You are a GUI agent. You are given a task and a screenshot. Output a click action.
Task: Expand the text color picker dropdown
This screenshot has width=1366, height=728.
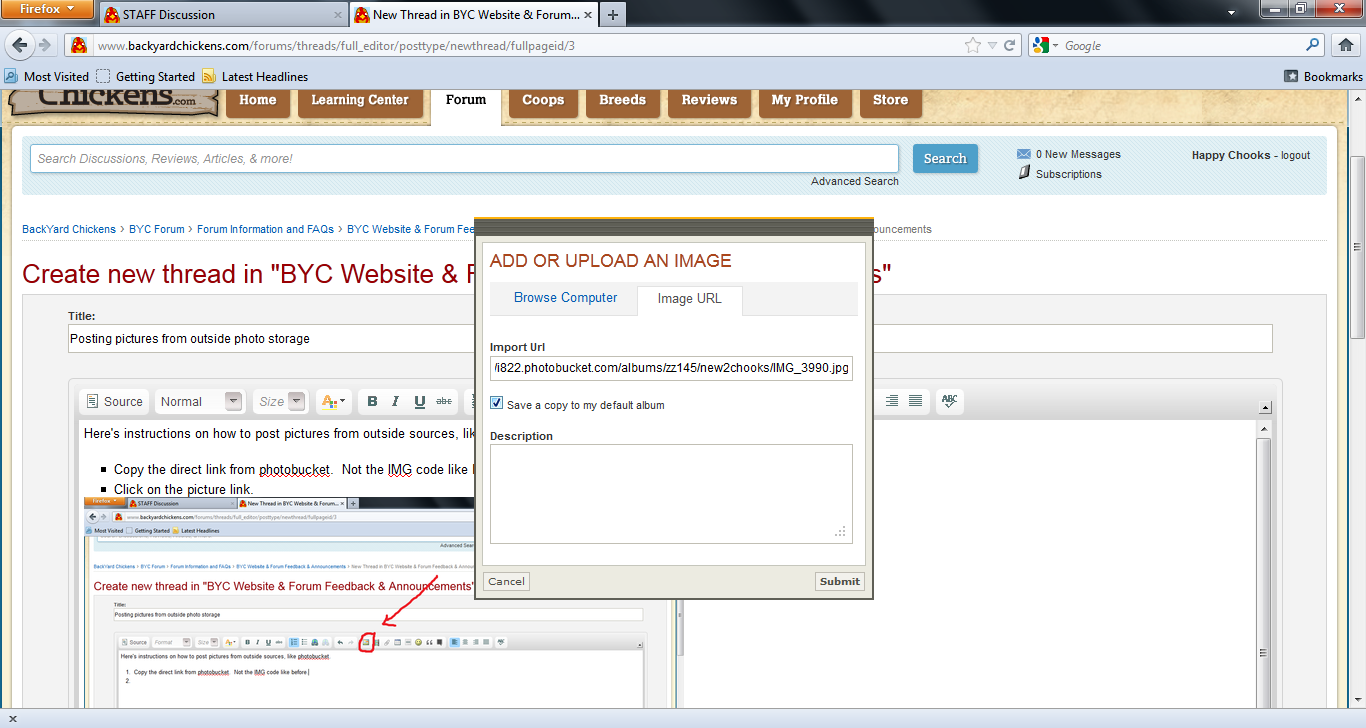332,401
